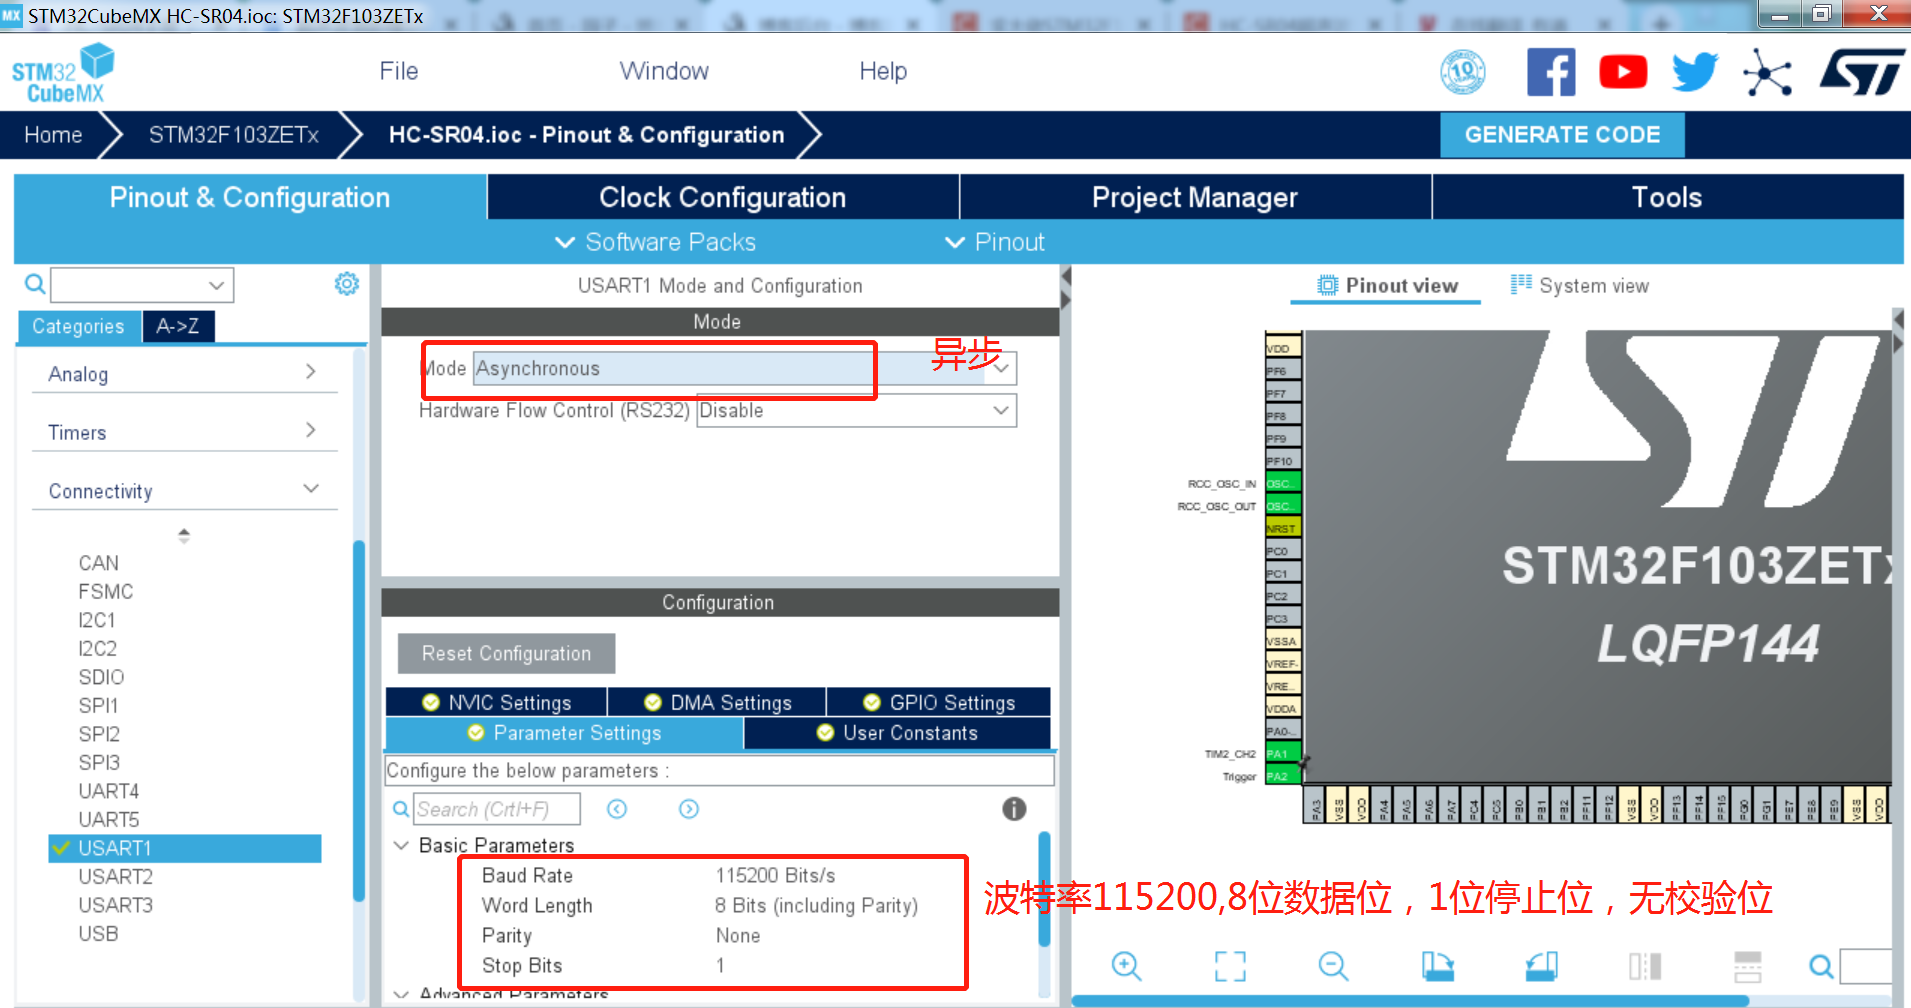The height and width of the screenshot is (1008, 1911).
Task: Open the DMA Settings tab
Action: coord(717,702)
